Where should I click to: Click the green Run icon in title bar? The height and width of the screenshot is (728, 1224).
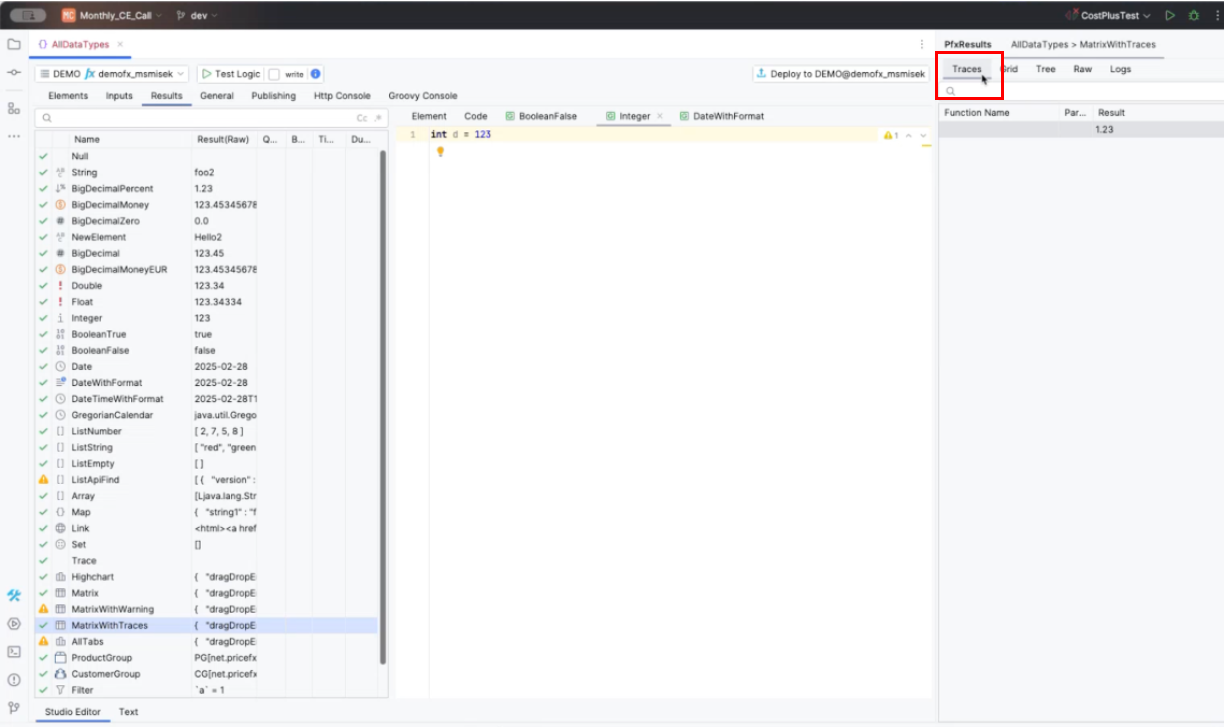[x=1170, y=16]
